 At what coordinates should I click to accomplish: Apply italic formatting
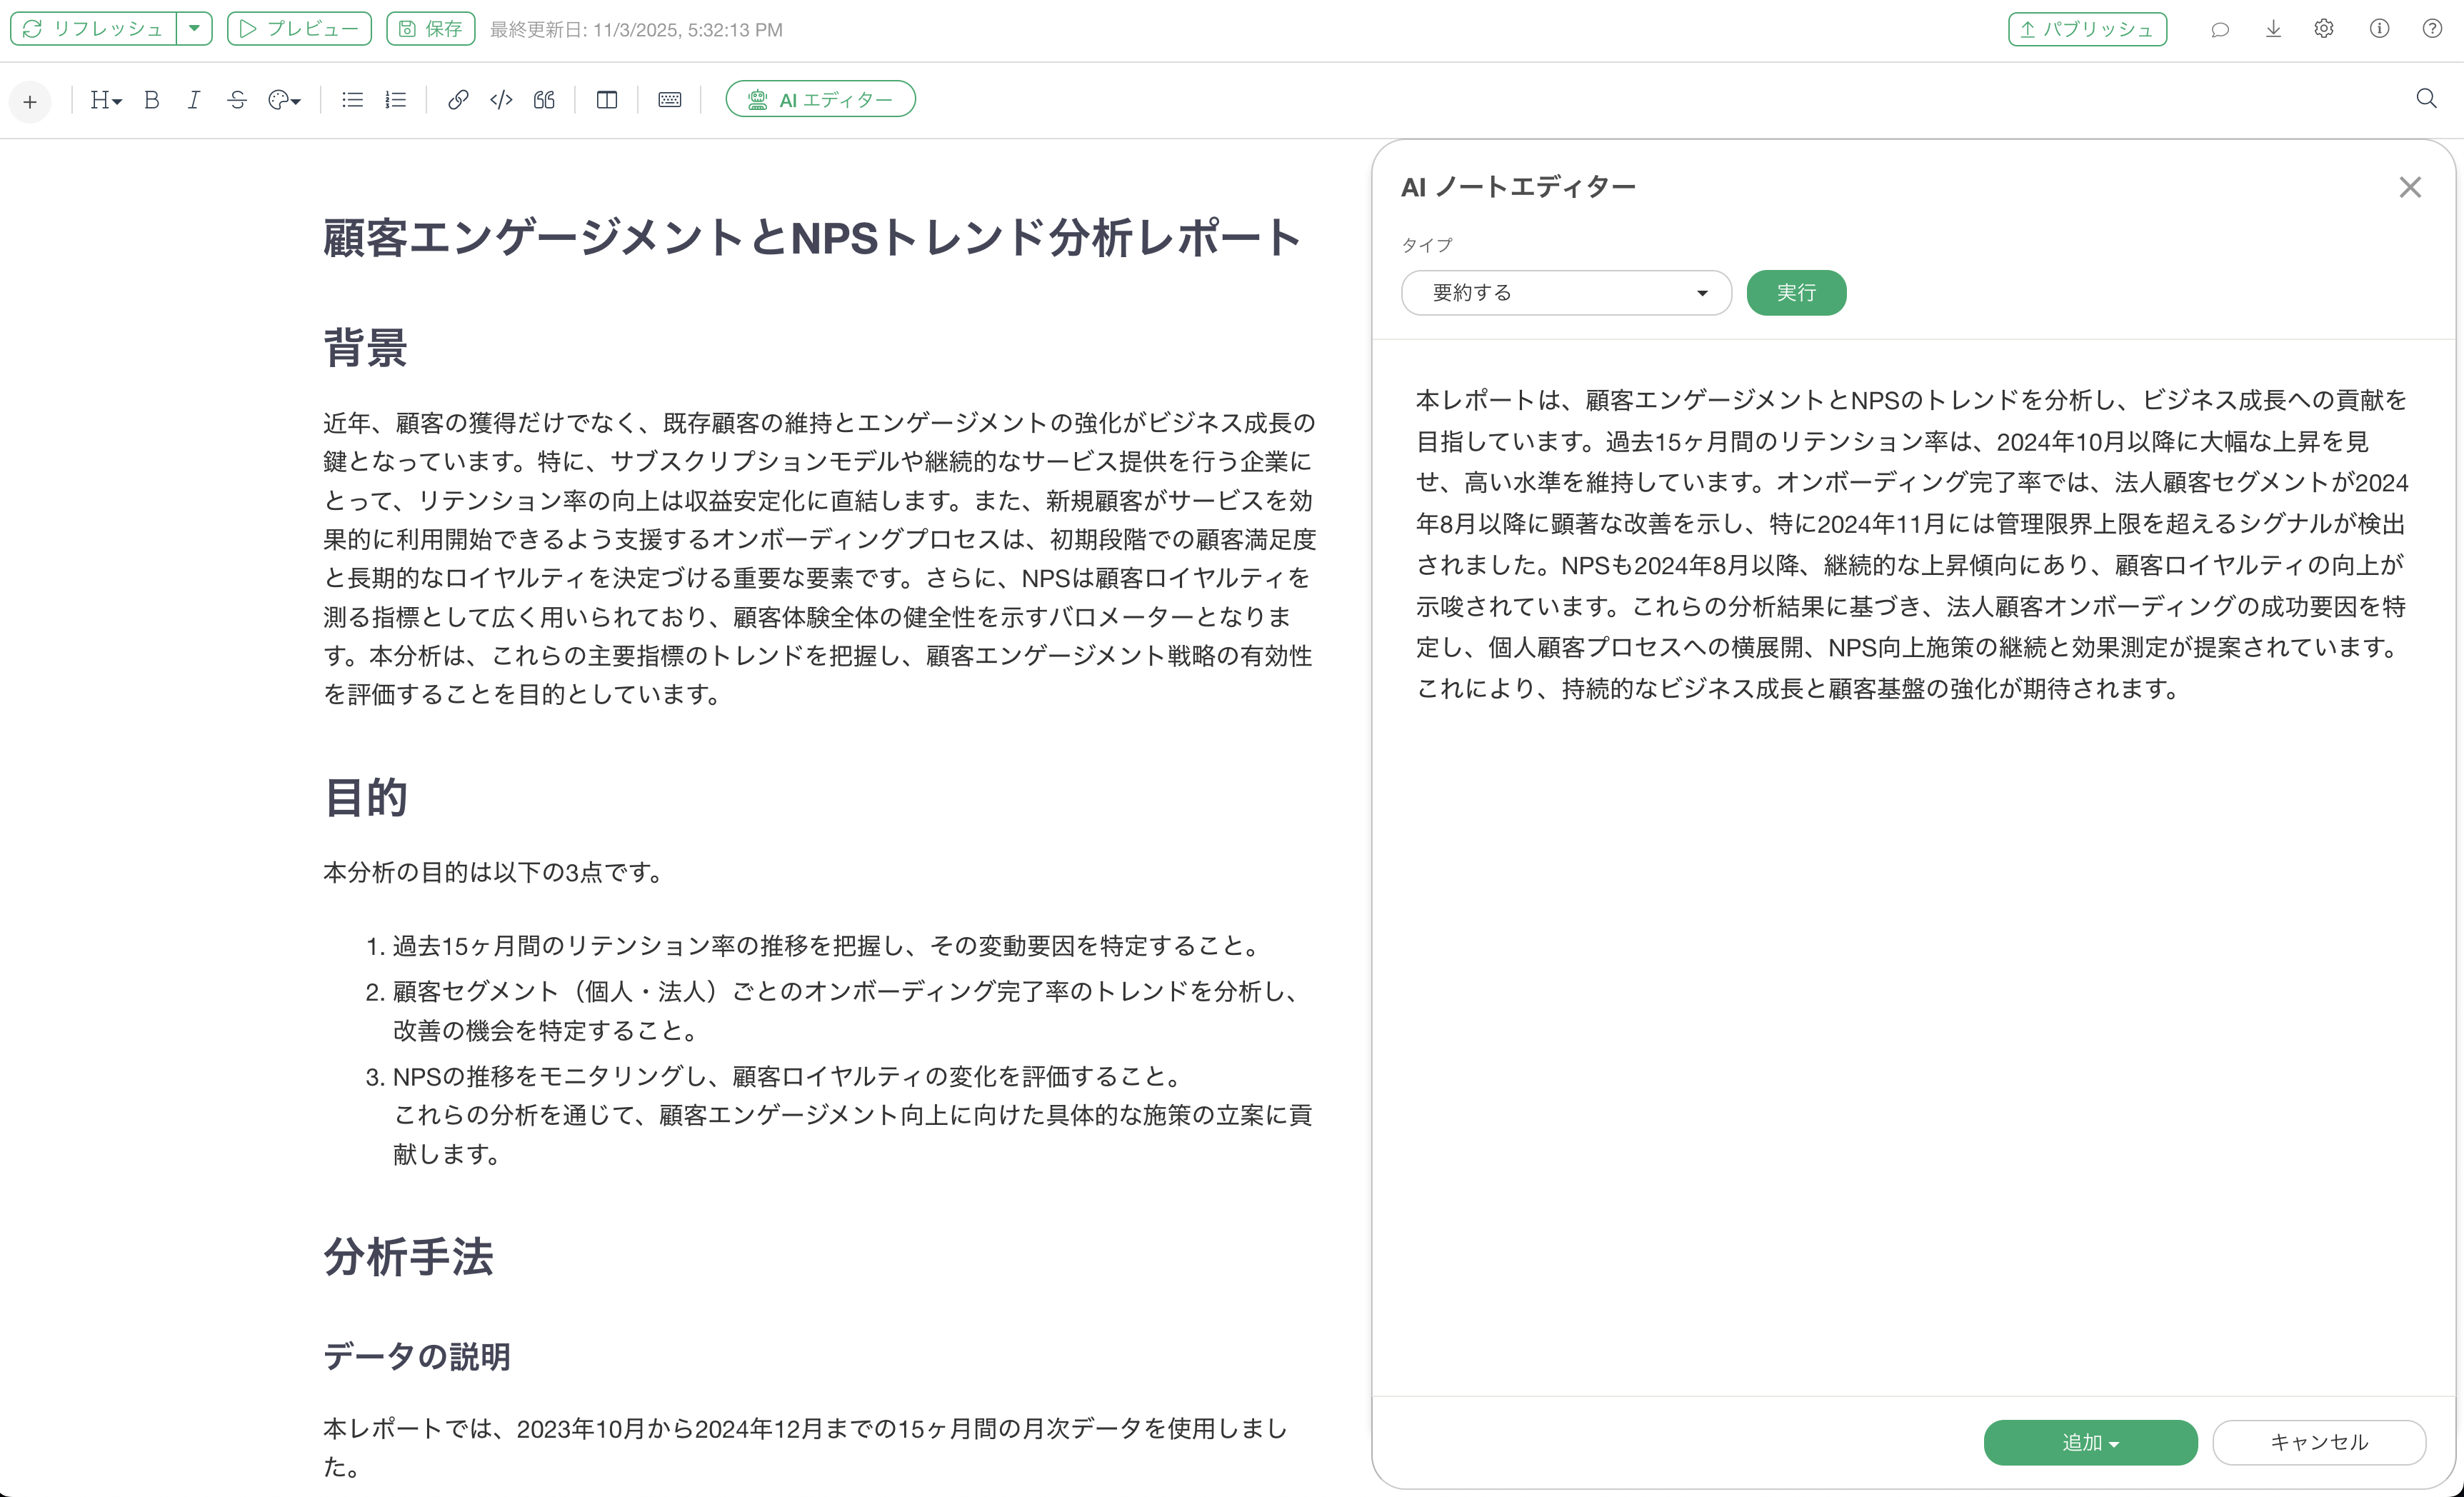point(194,100)
